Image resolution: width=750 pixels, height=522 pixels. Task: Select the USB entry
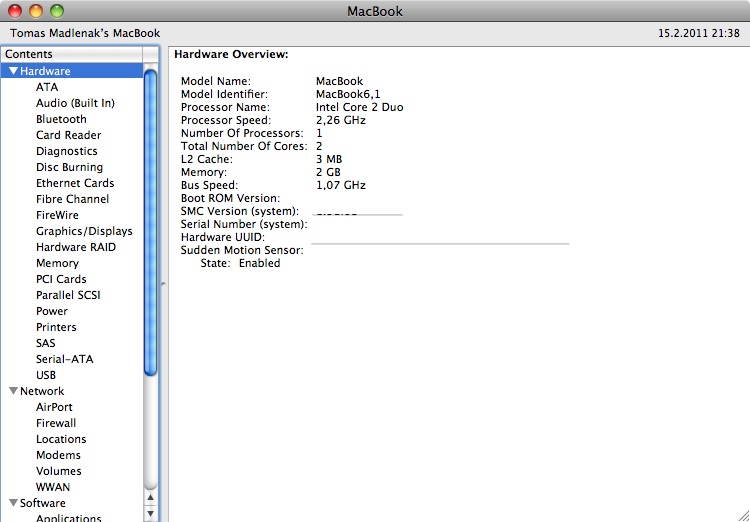[x=46, y=375]
